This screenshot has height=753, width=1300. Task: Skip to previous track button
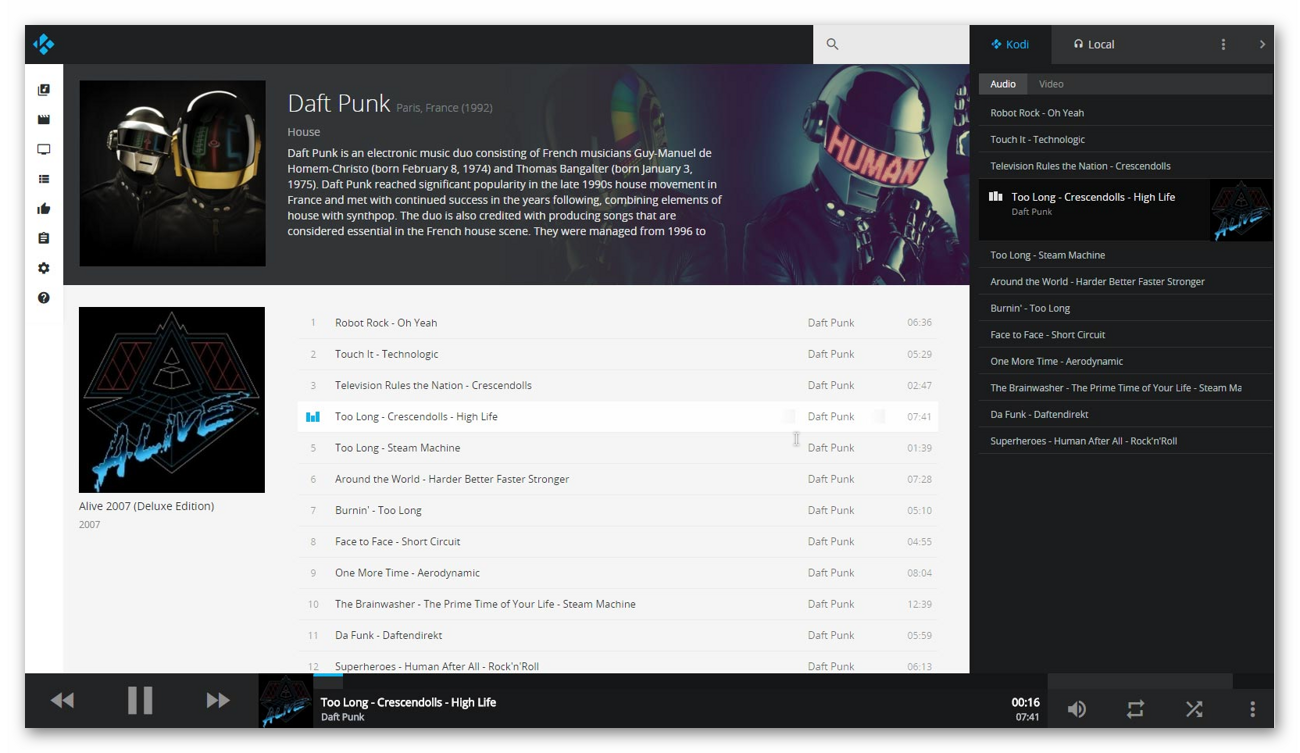(x=62, y=701)
